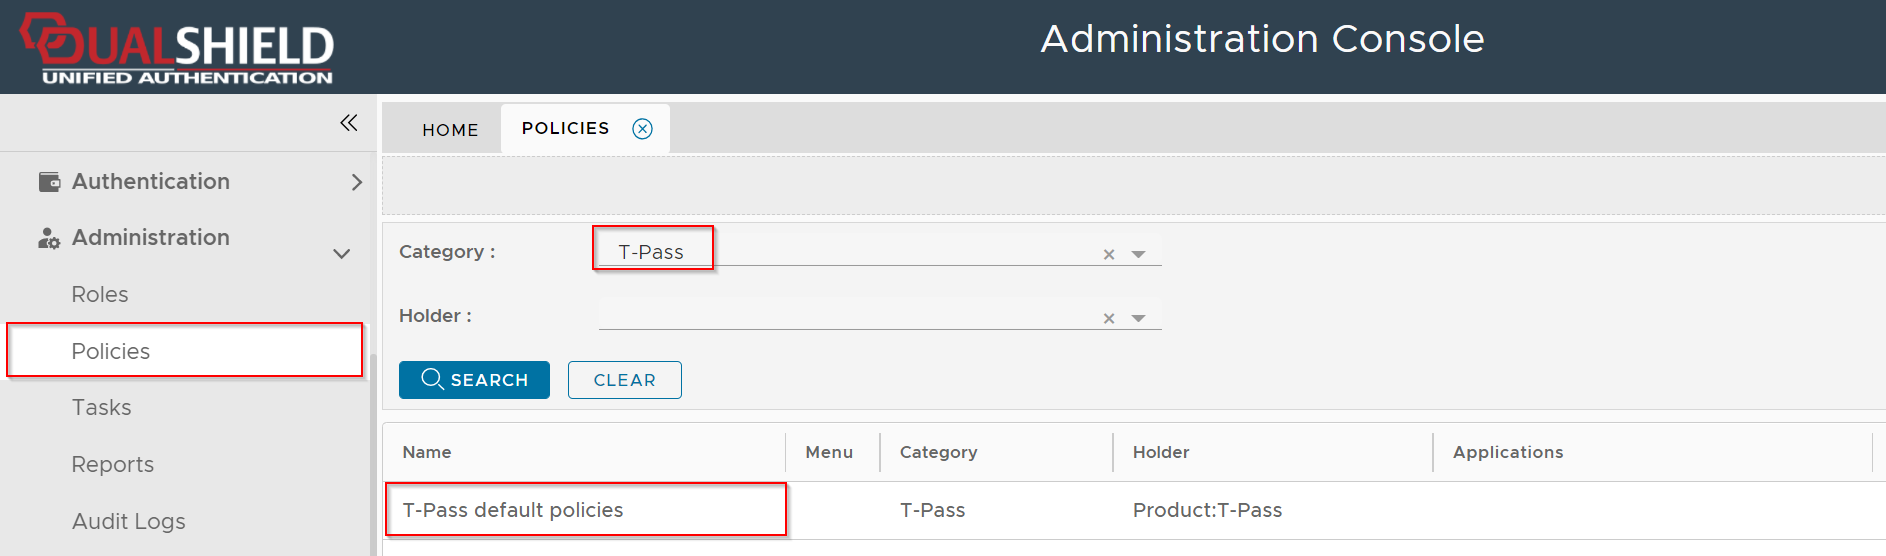This screenshot has height=556, width=1886.
Task: Collapse the Administration menu chevron
Action: [341, 254]
